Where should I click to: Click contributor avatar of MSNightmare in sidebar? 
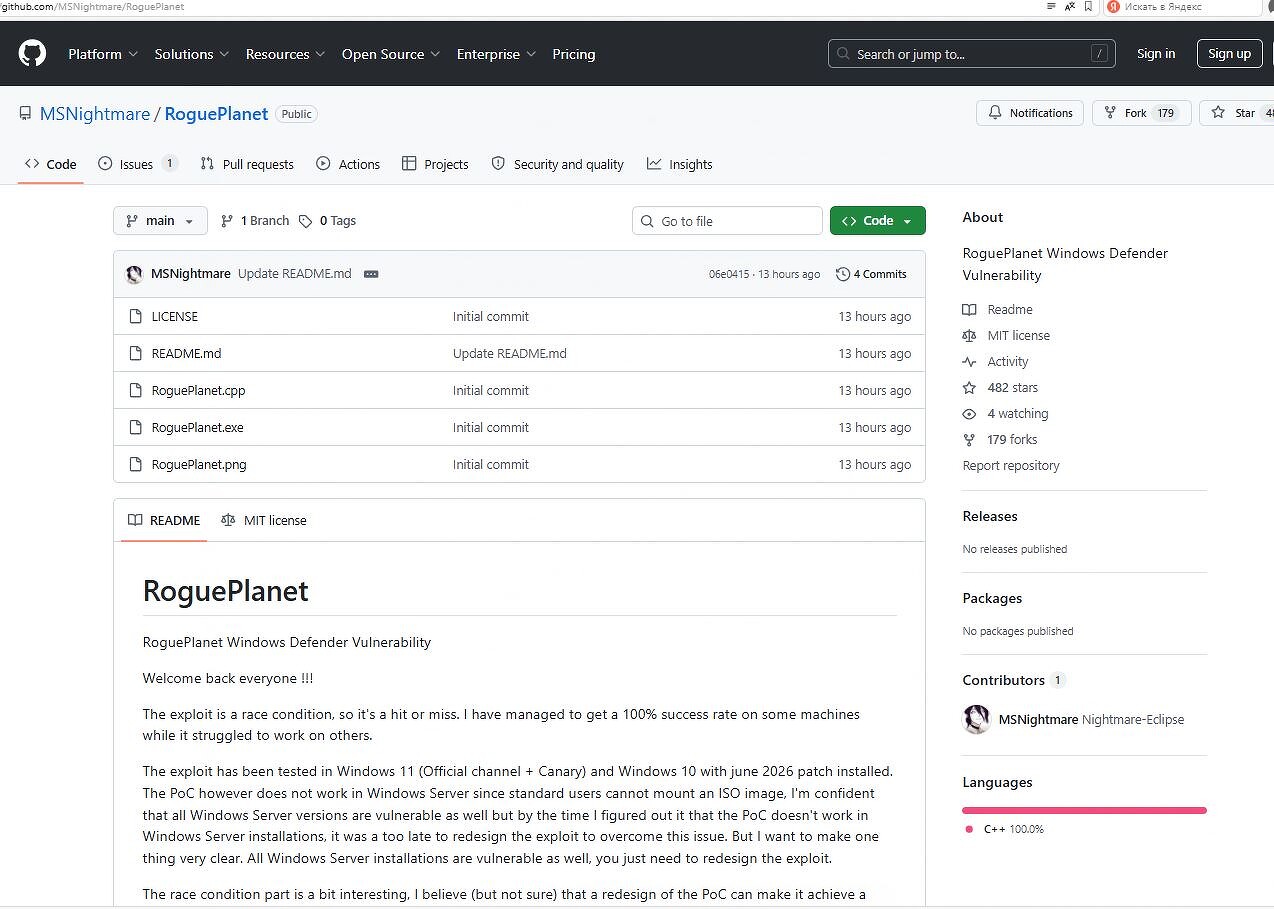click(x=976, y=719)
